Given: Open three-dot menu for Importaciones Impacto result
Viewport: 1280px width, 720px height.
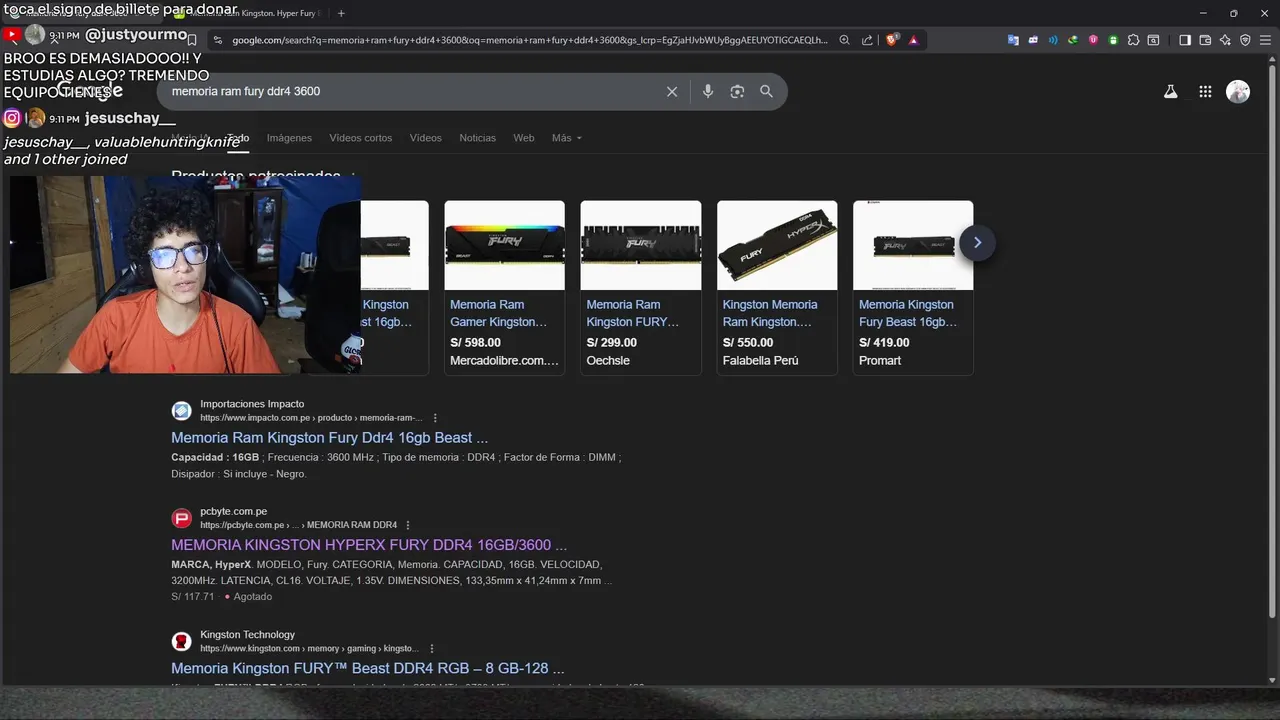Looking at the screenshot, I should coord(435,418).
